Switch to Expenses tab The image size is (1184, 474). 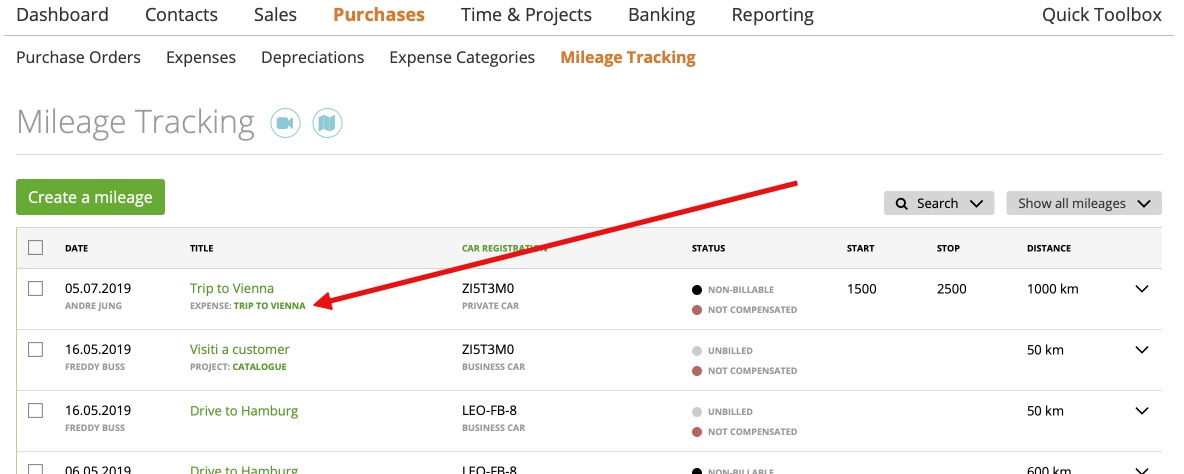click(201, 57)
